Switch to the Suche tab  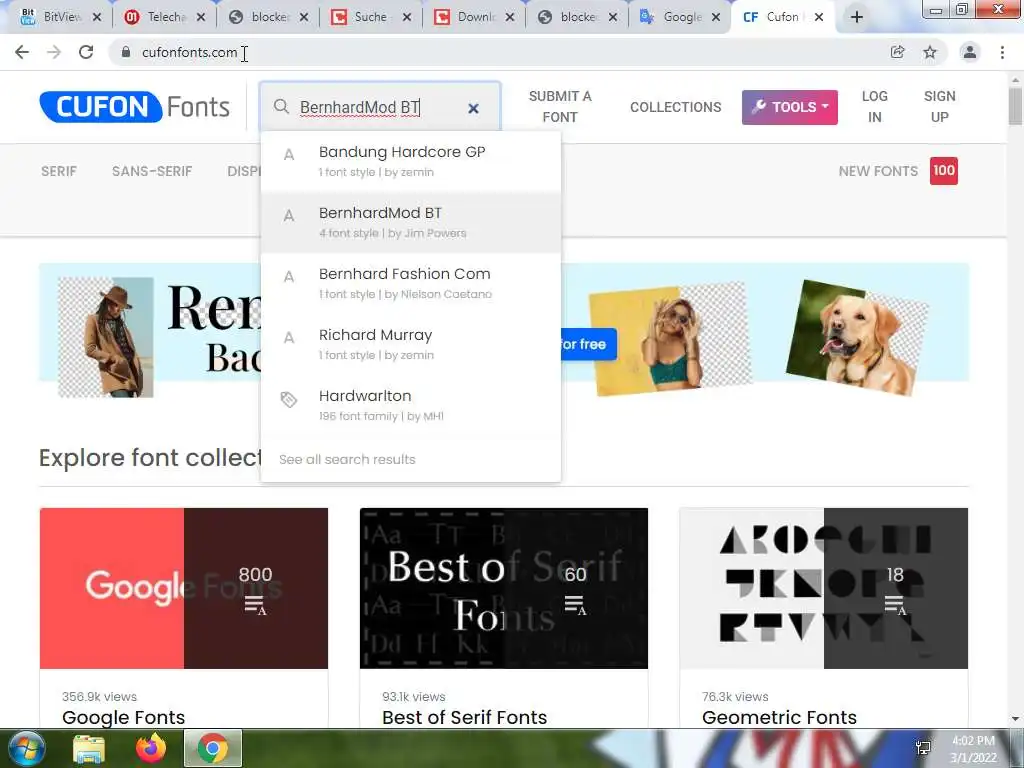click(x=369, y=17)
